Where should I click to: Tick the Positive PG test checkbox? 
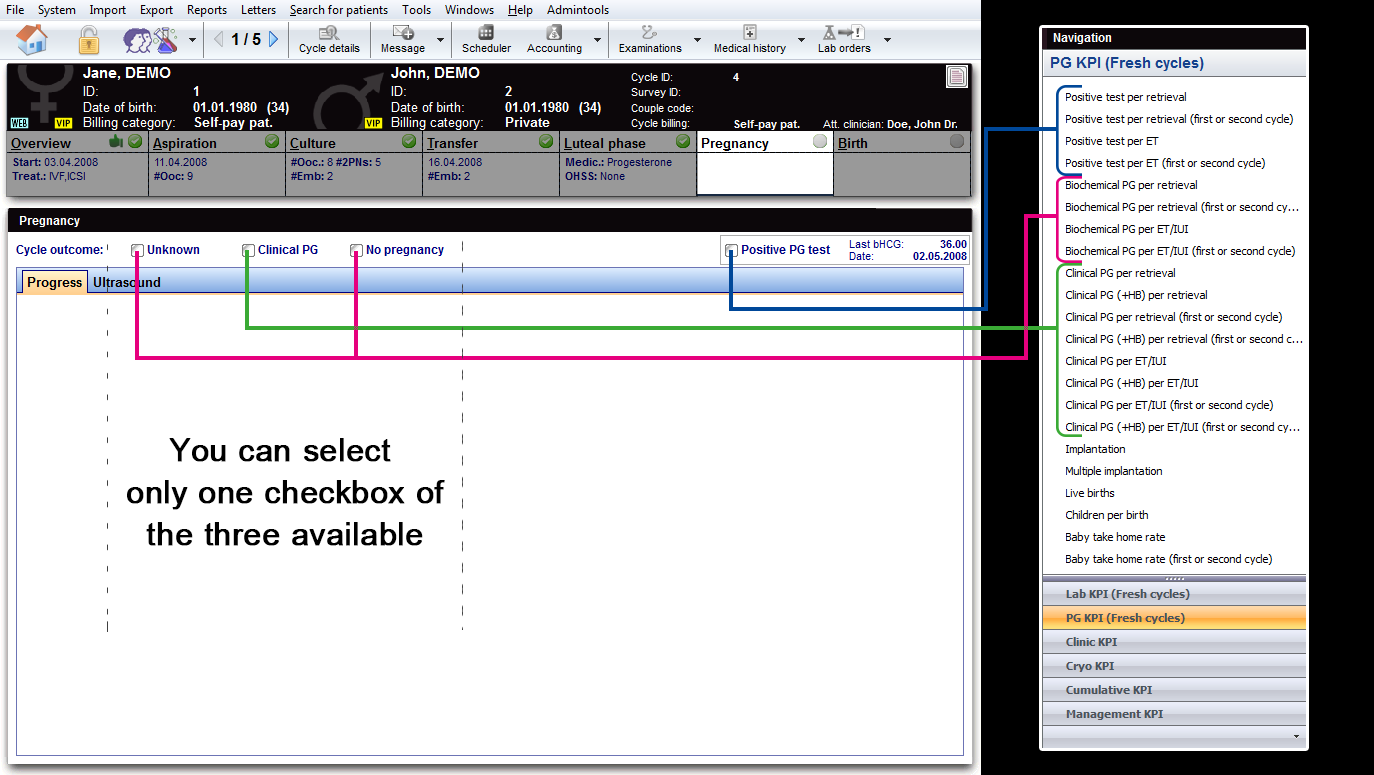point(731,250)
